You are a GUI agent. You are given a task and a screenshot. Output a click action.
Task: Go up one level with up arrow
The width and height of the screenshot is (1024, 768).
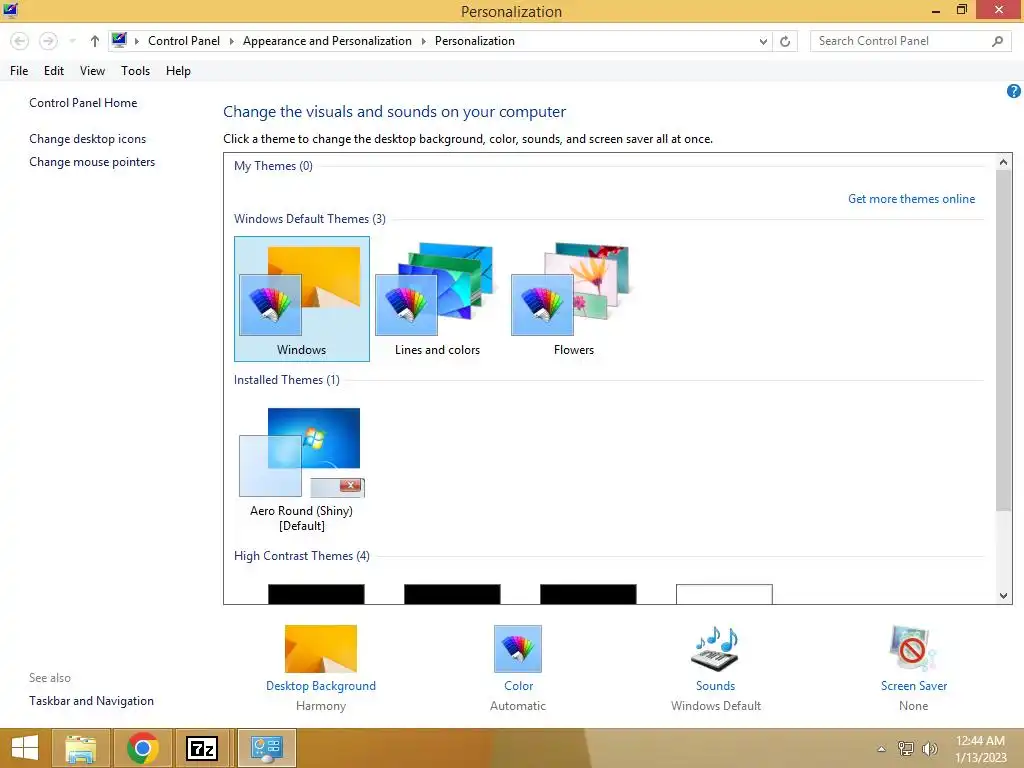95,41
